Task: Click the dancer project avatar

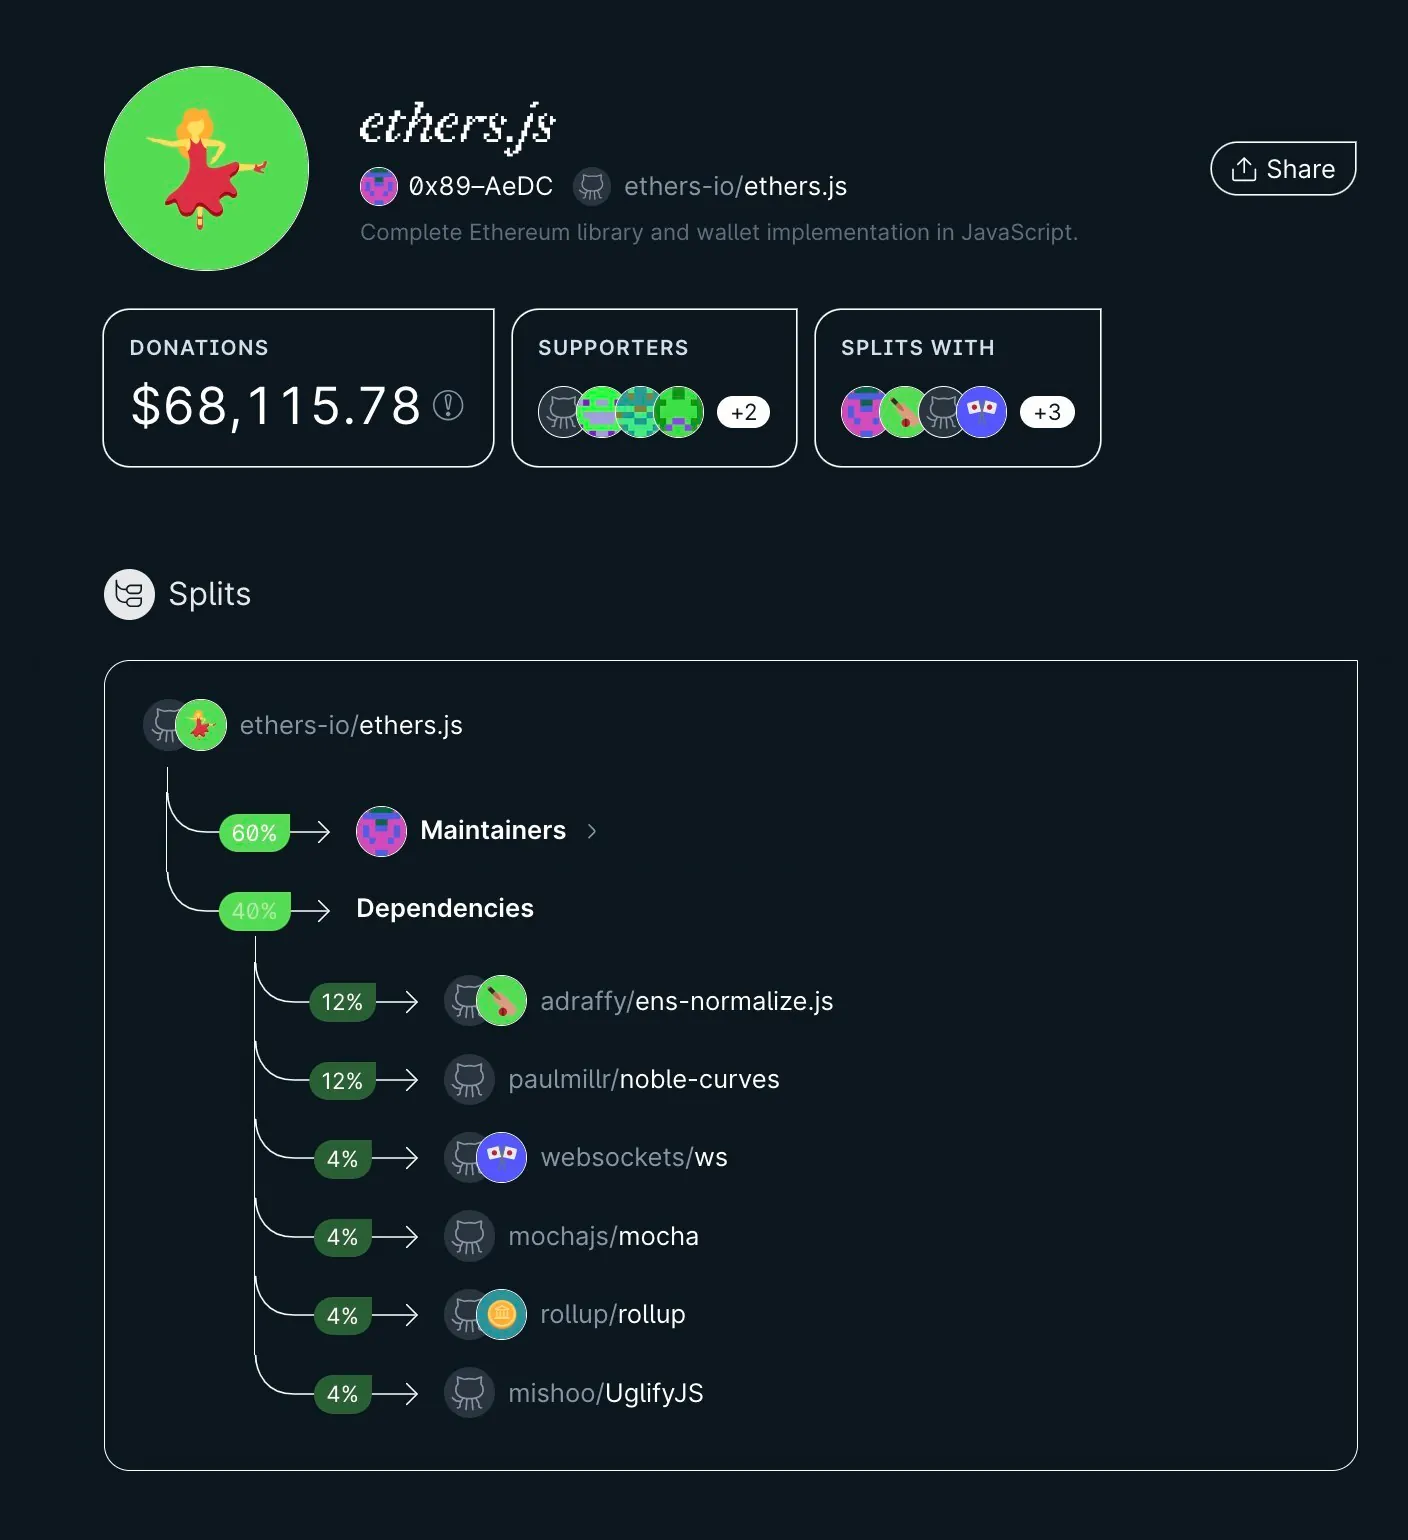Action: click(x=206, y=168)
